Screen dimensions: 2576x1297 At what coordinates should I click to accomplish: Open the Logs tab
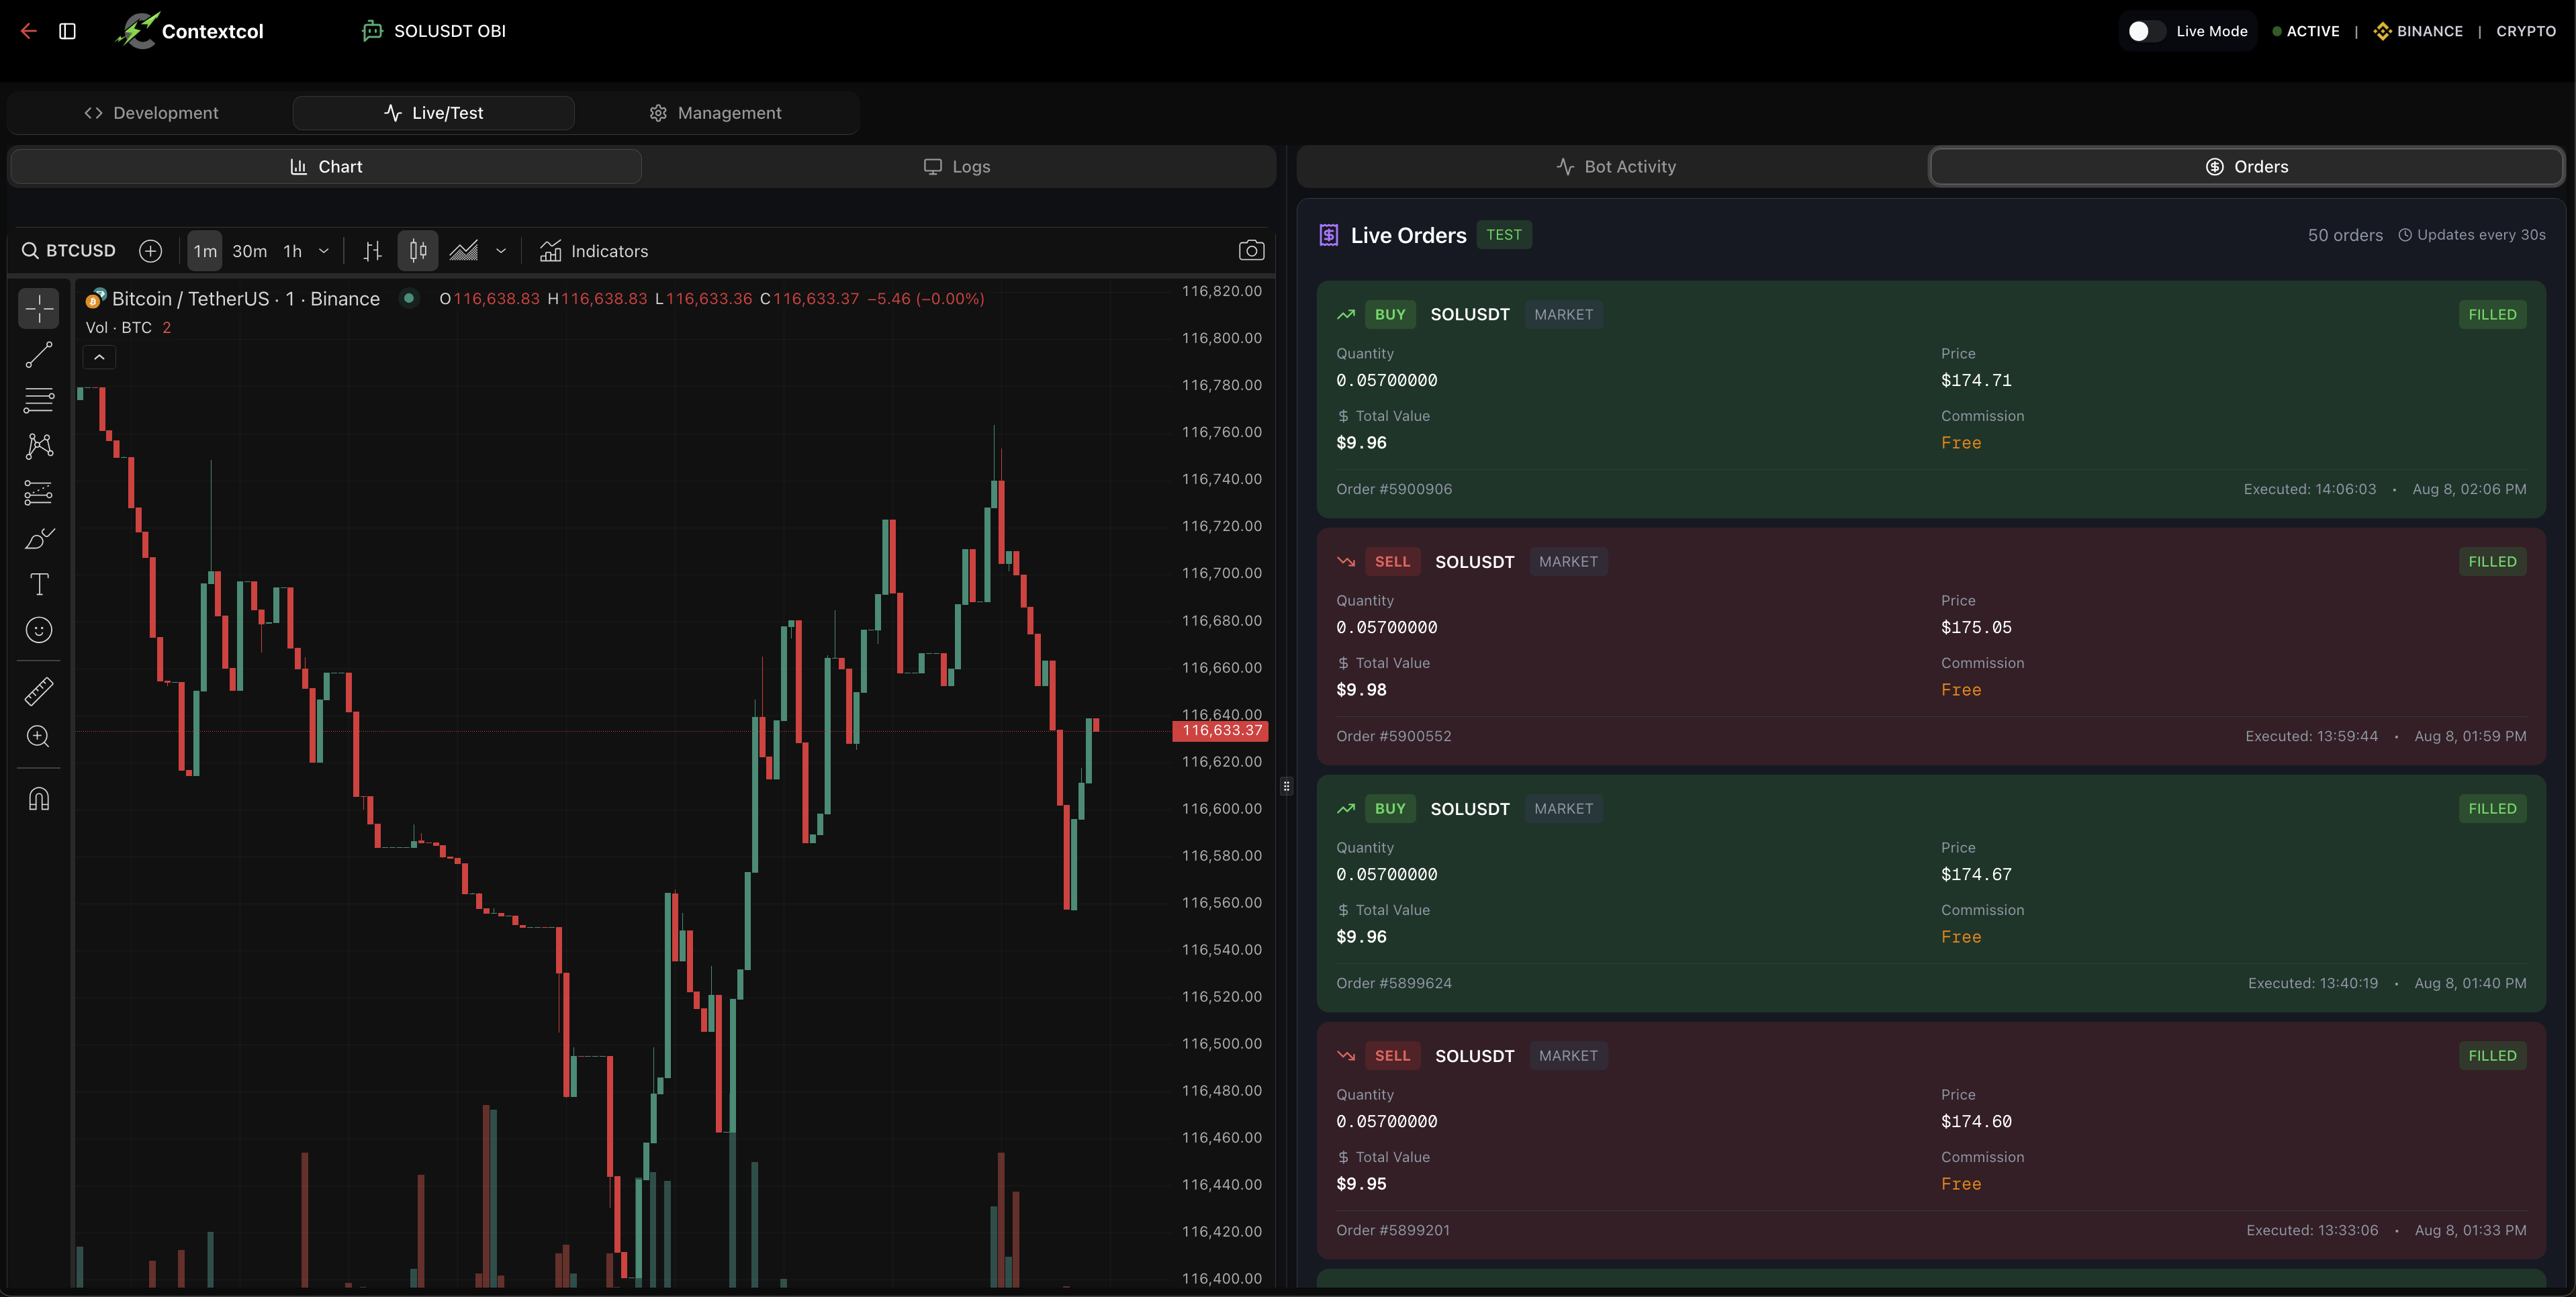[x=957, y=167]
